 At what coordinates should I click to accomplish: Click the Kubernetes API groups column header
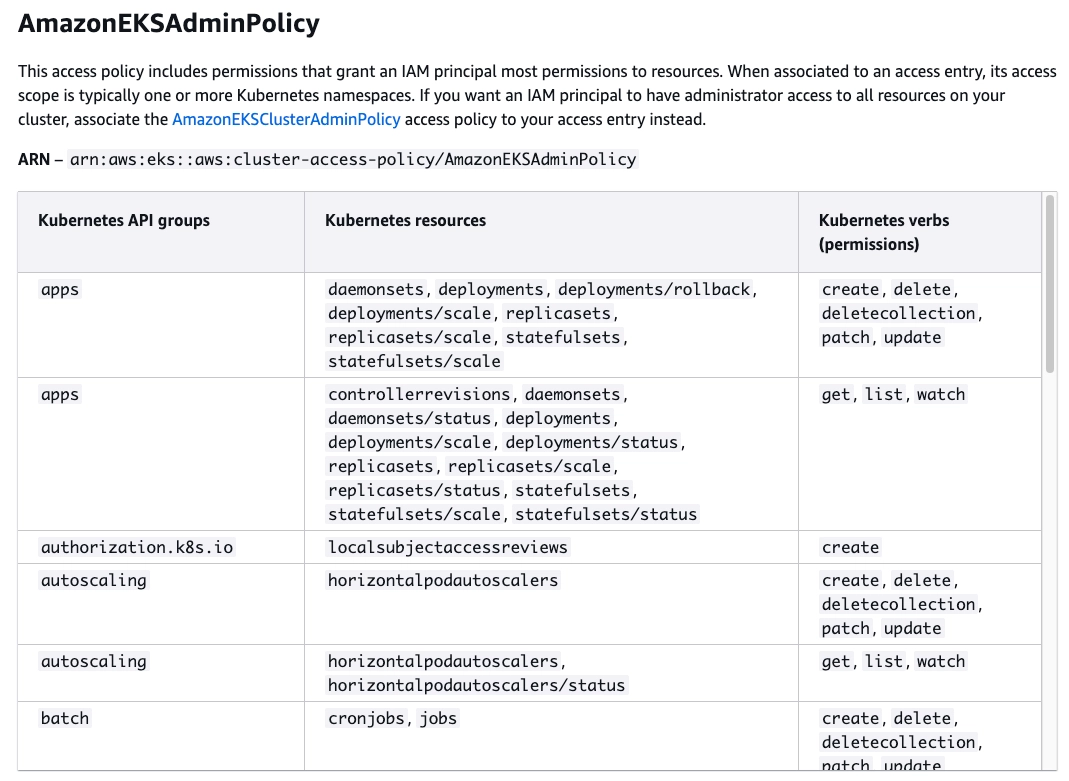pyautogui.click(x=124, y=220)
